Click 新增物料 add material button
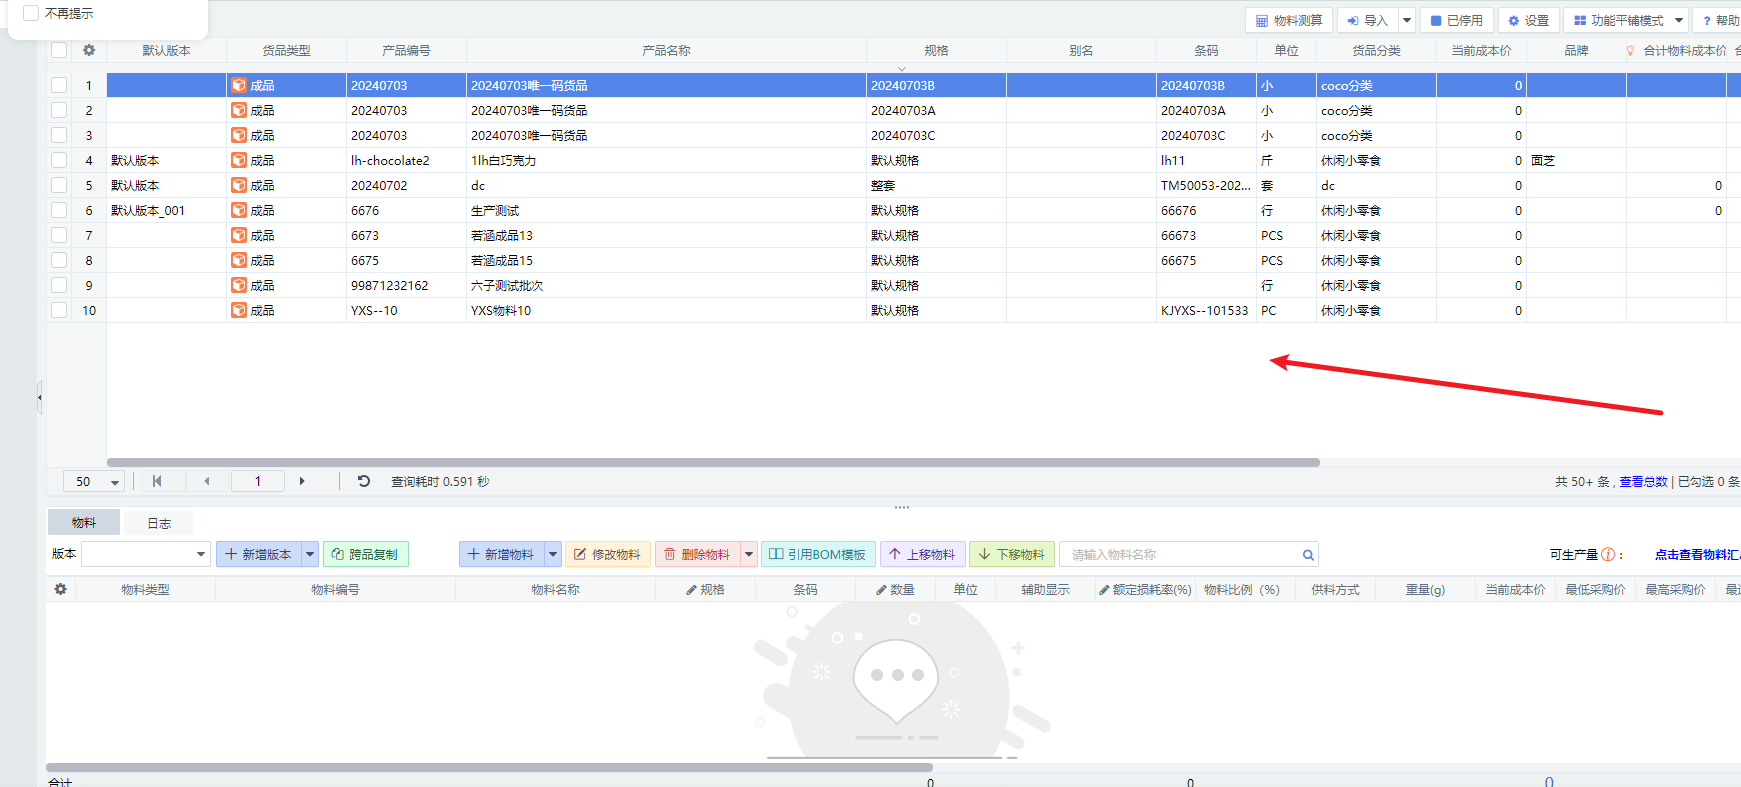 point(501,554)
